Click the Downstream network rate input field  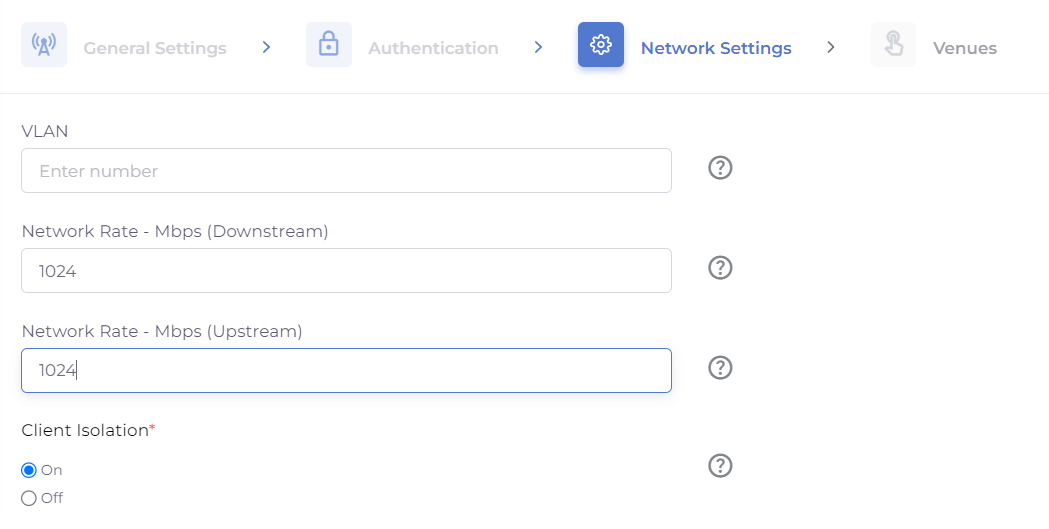(x=346, y=271)
